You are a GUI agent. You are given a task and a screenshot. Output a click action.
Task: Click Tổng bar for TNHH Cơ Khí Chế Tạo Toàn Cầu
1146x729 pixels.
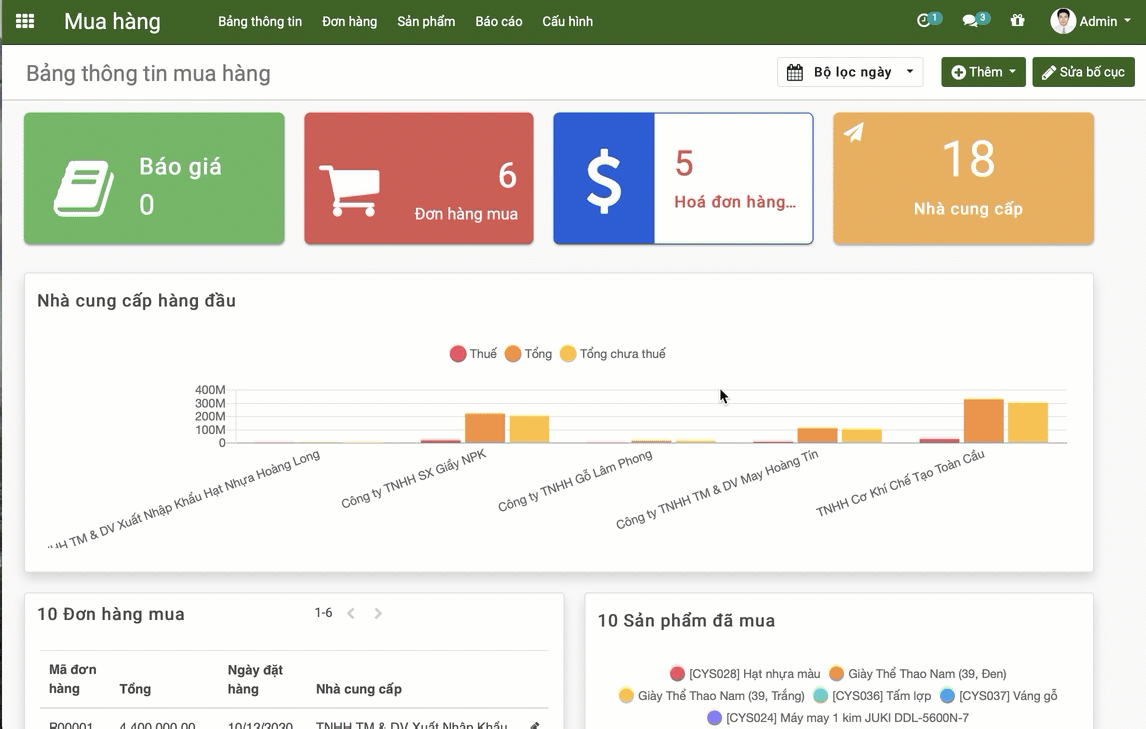click(x=984, y=421)
